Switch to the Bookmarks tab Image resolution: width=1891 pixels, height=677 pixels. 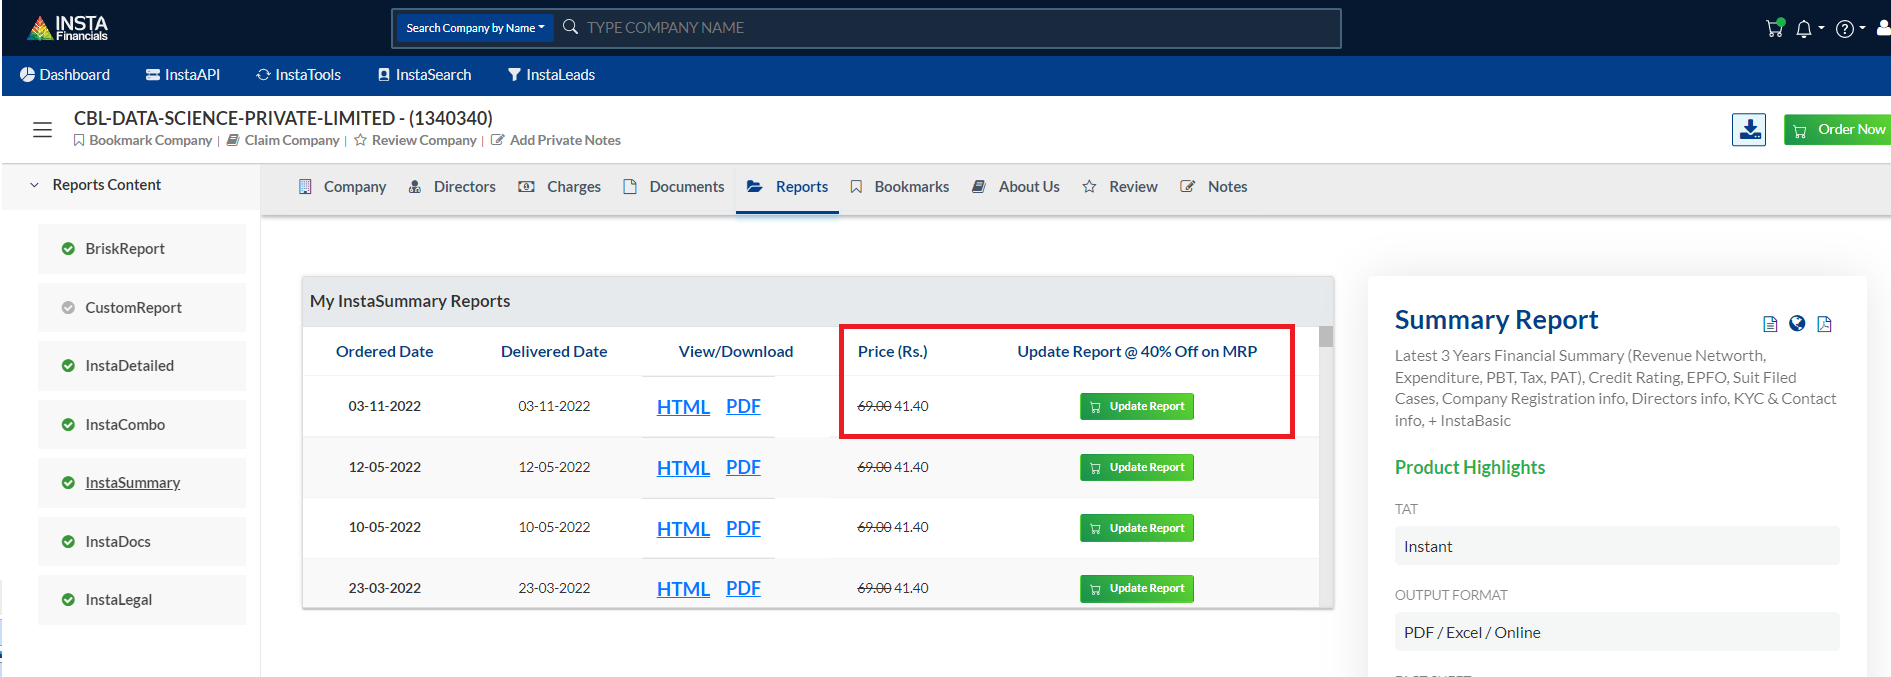(x=899, y=187)
